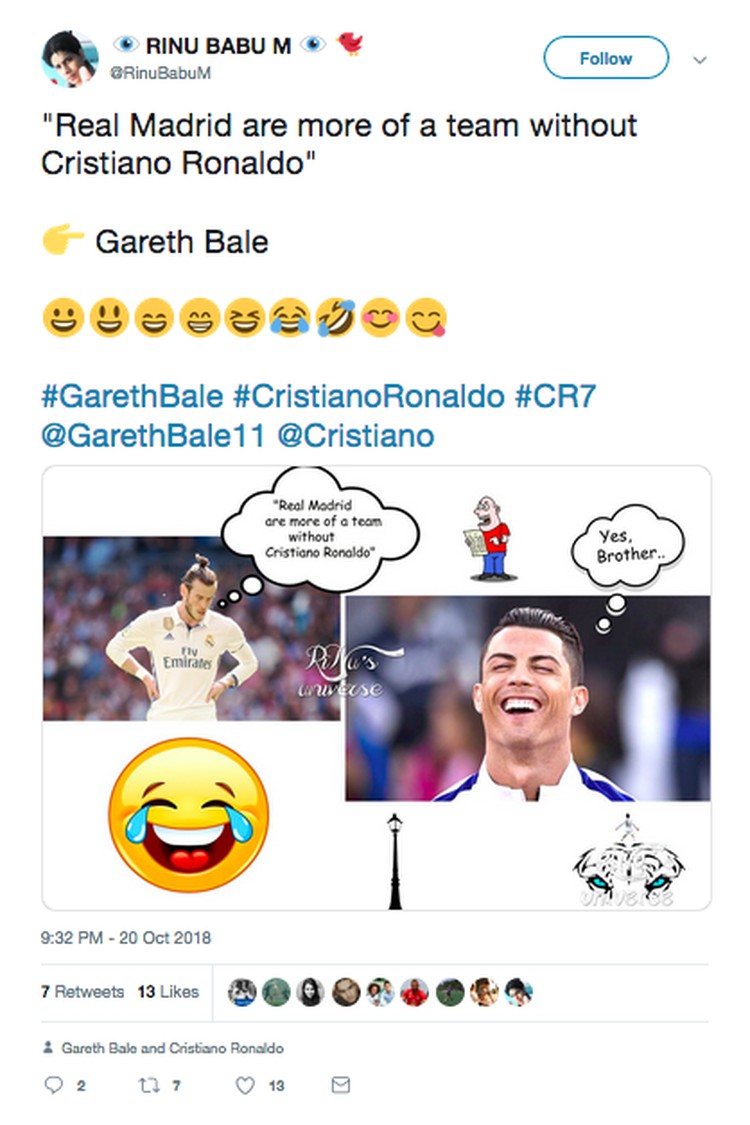Click the reply speech bubble icon
Image resolution: width=750 pixels, height=1125 pixels.
[54, 1085]
